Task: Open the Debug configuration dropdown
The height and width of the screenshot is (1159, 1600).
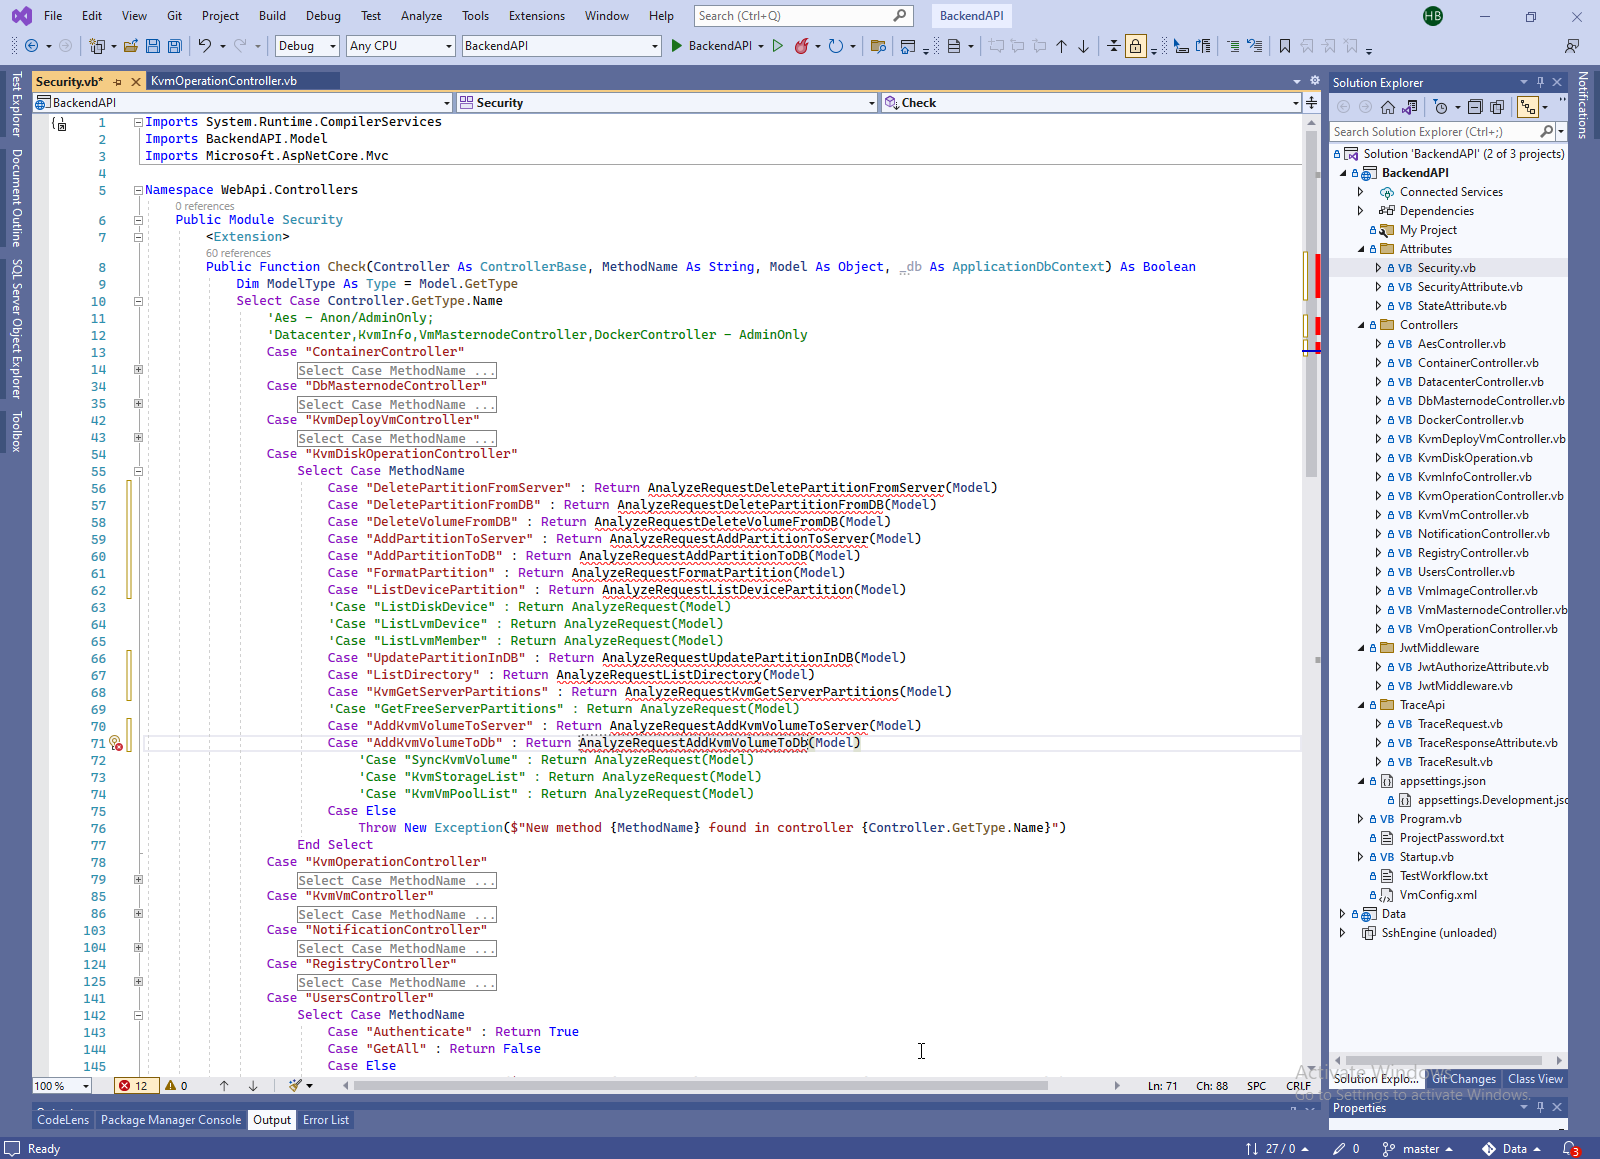Action: [x=306, y=46]
